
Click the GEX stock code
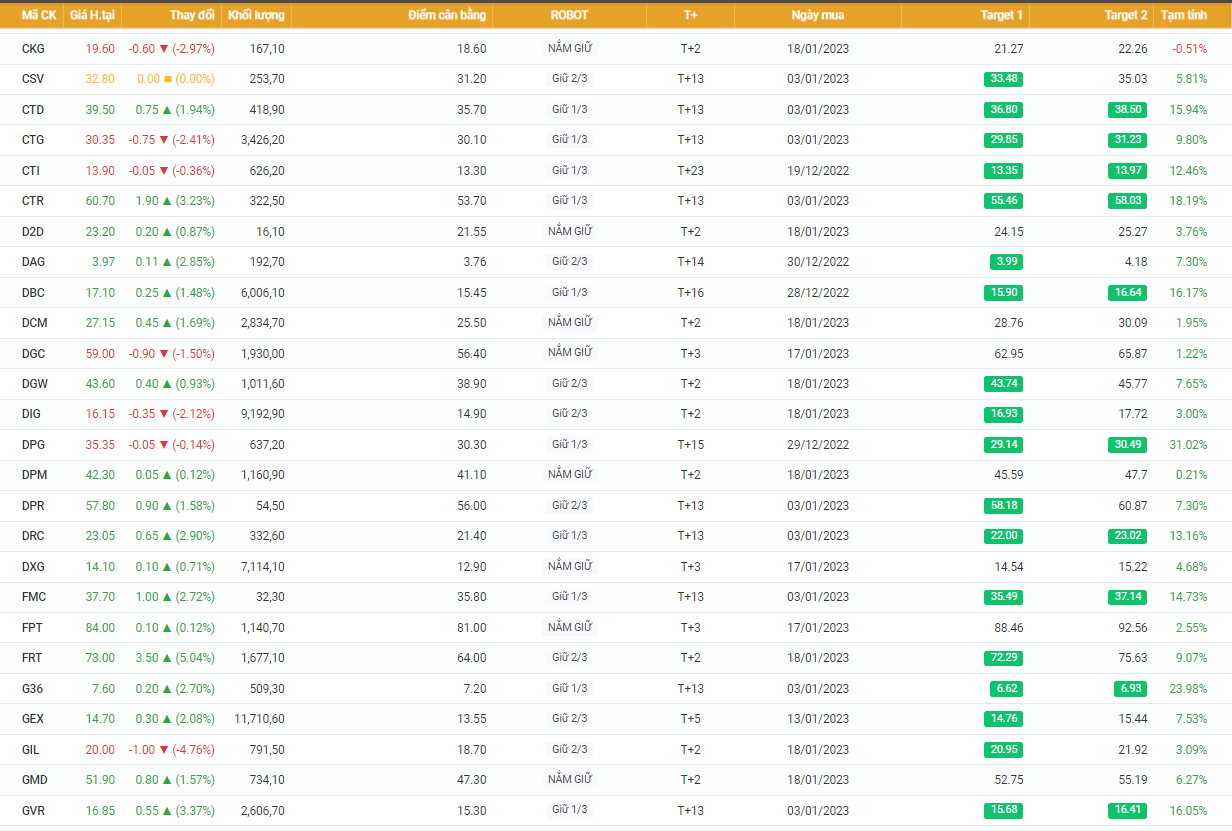click(33, 719)
